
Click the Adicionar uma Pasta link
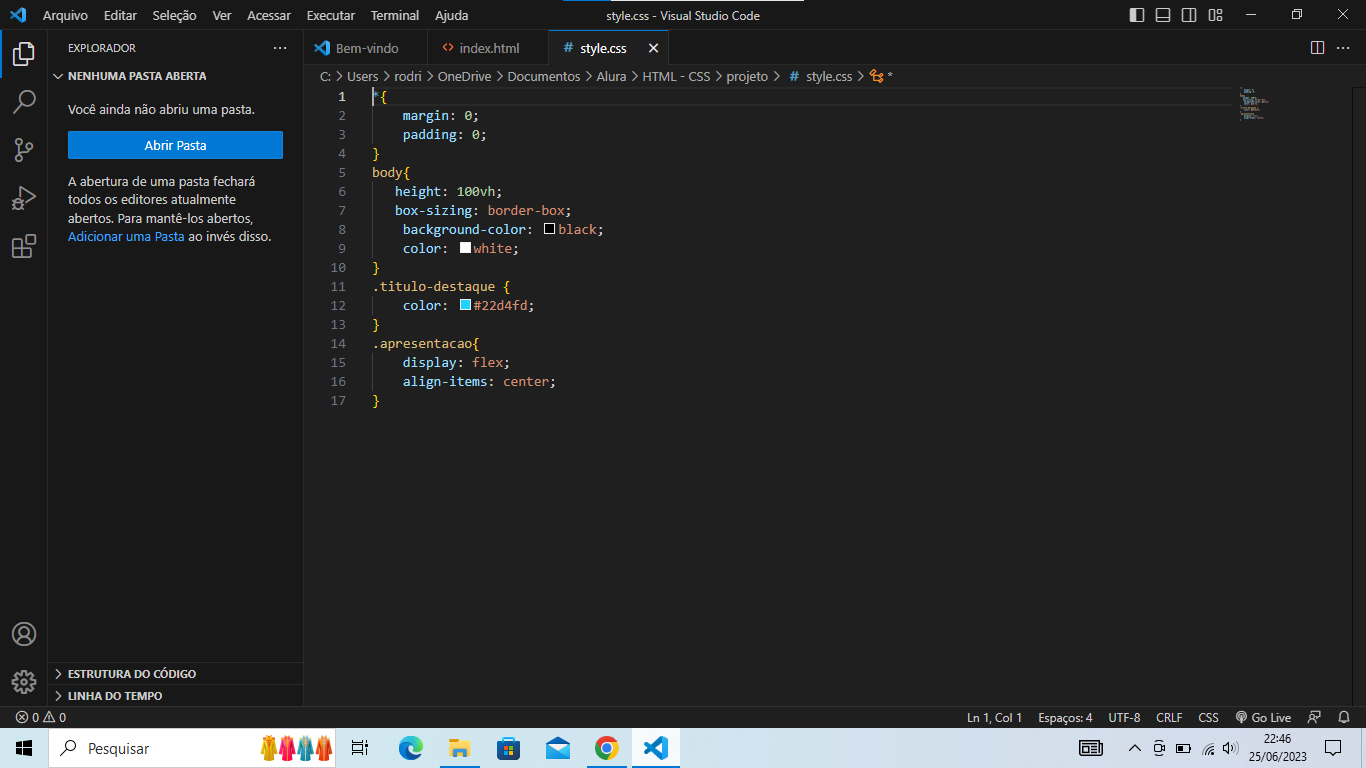(126, 237)
